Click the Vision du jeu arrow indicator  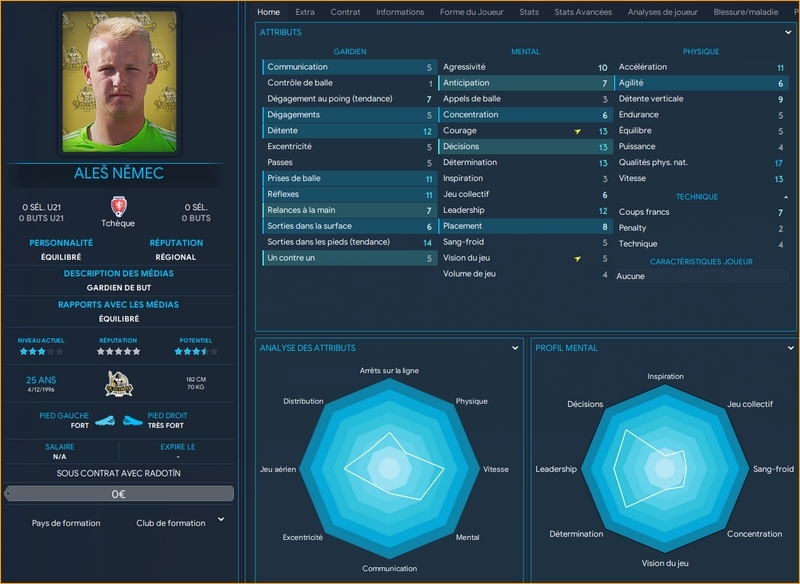[x=578, y=259]
